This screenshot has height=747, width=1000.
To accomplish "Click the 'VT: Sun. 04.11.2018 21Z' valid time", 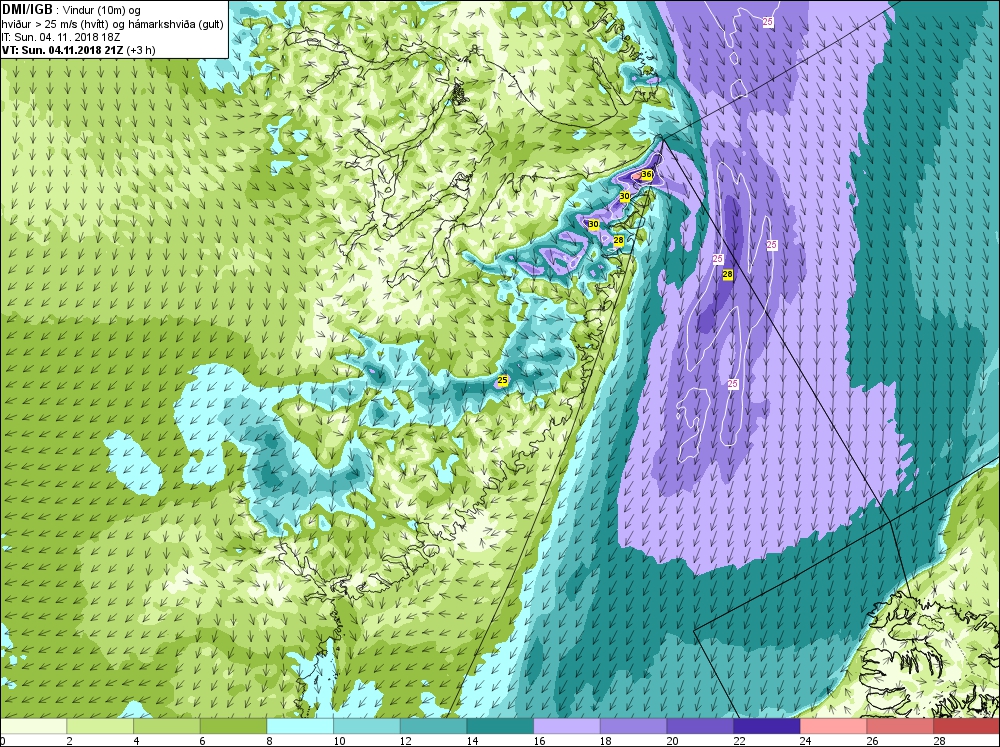I will coord(63,50).
